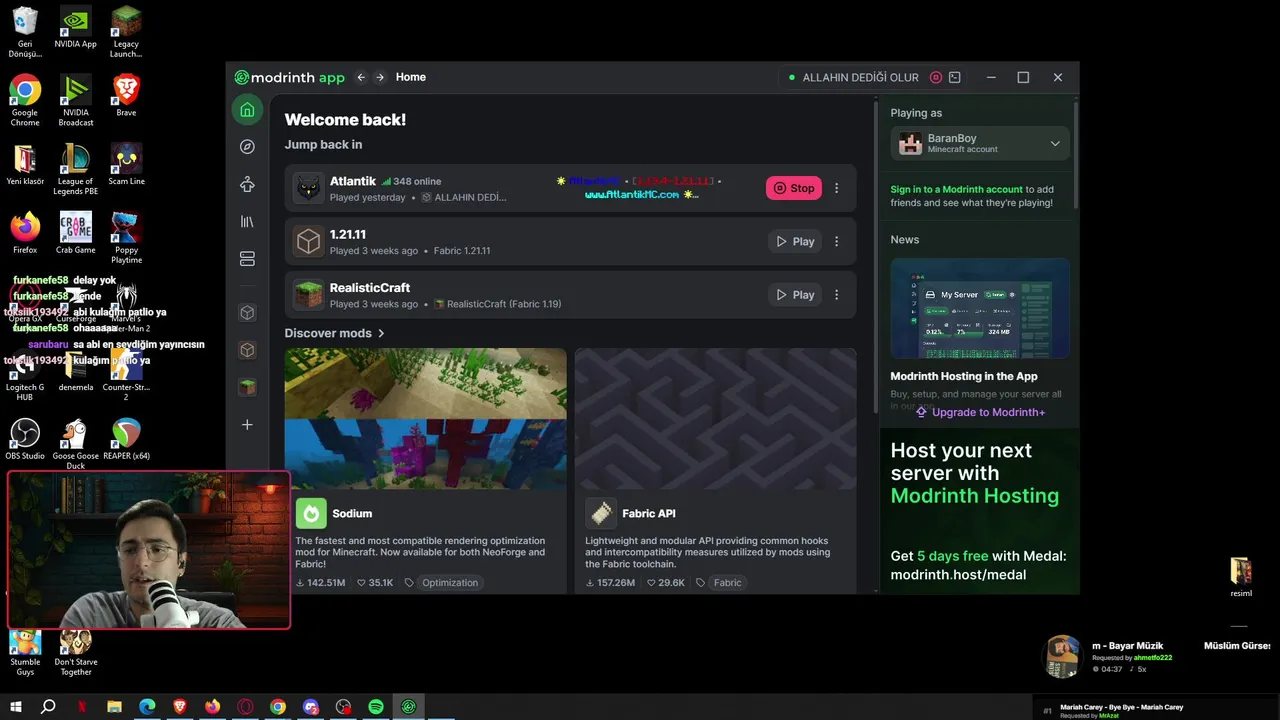Screen dimensions: 1280x720
Task: Create a new instance with plus icon
Action: tap(247, 425)
